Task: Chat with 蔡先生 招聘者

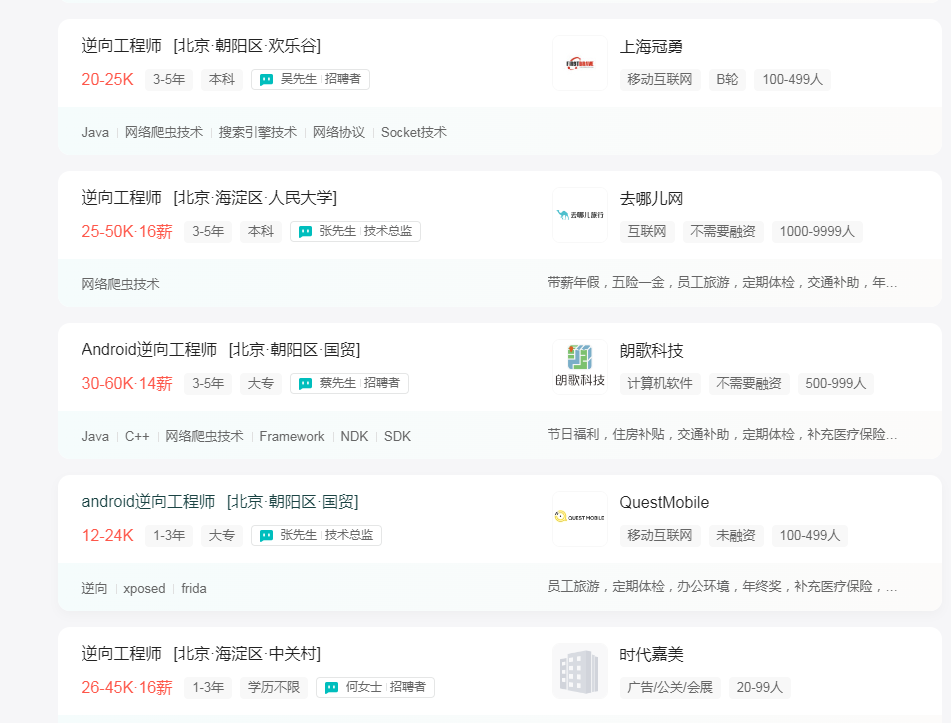Action: point(349,383)
